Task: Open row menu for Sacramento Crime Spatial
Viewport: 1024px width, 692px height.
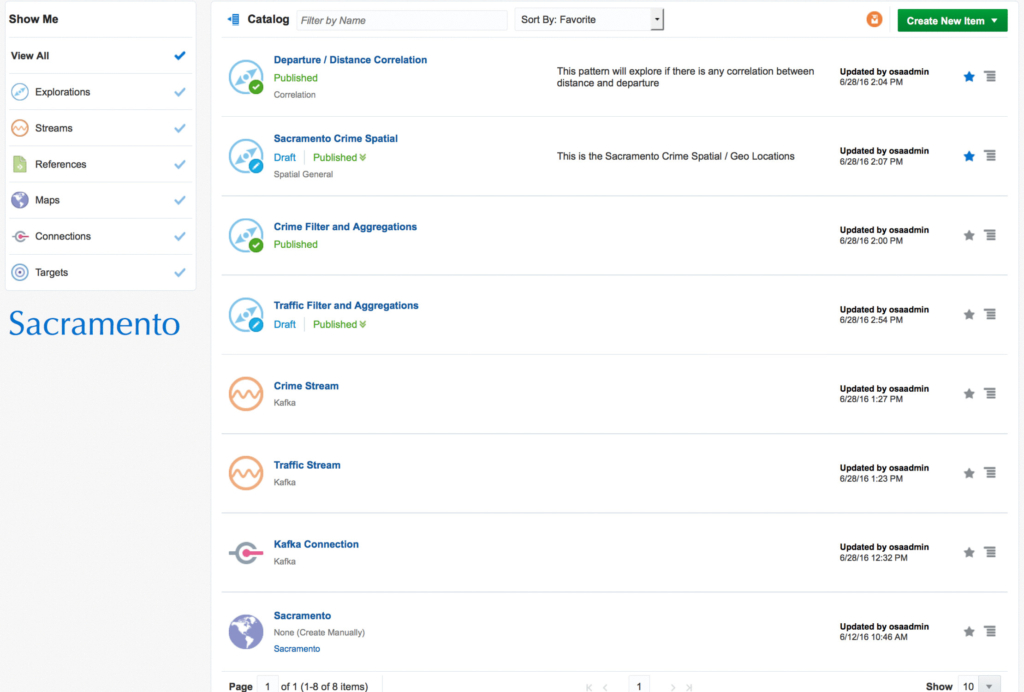Action: click(990, 155)
